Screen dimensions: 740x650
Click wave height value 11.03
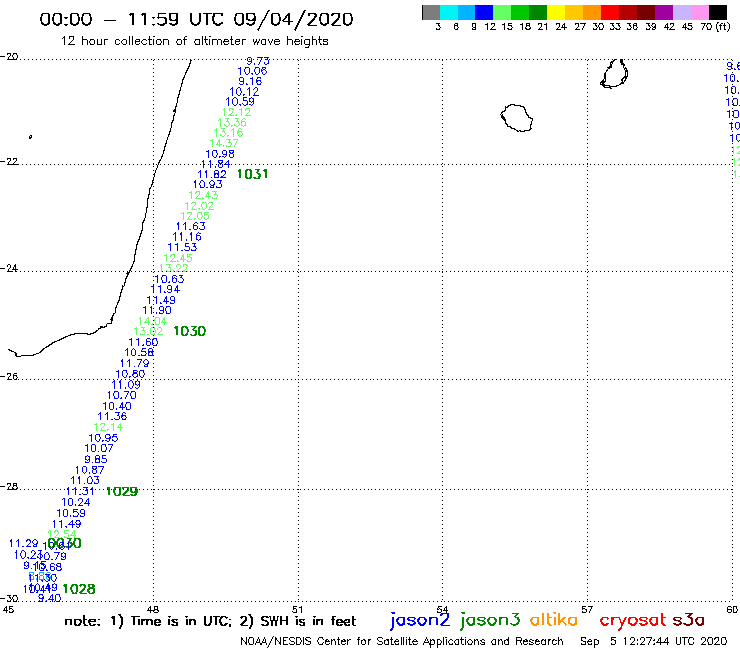click(85, 481)
